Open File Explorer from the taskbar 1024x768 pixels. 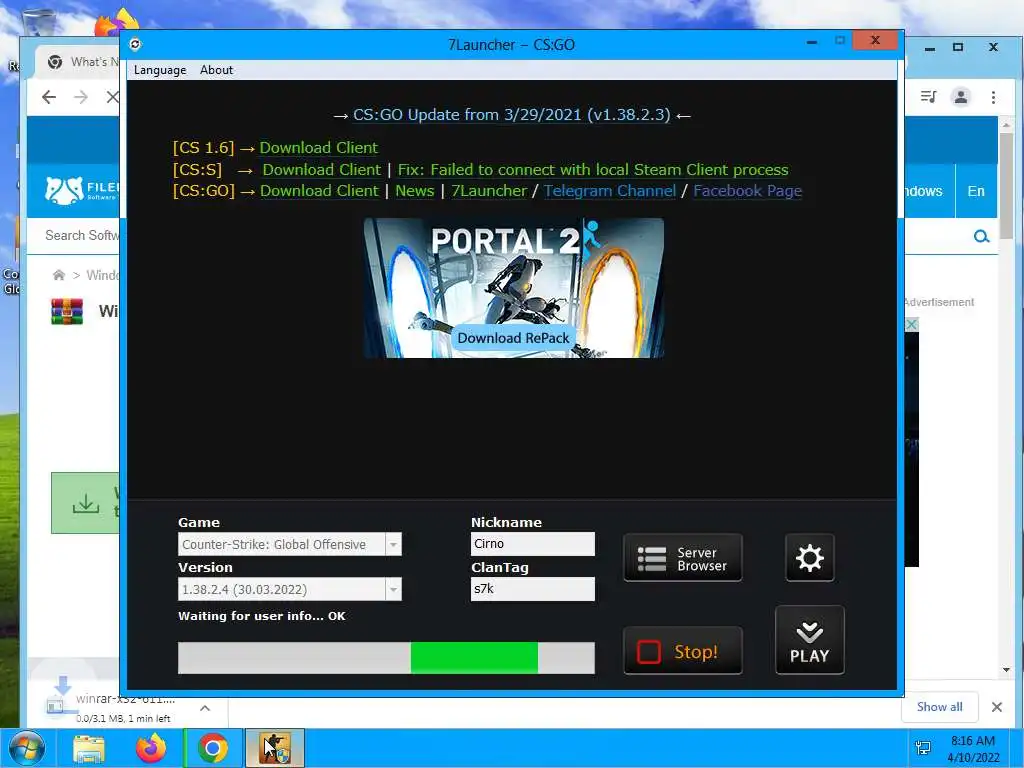coord(89,748)
